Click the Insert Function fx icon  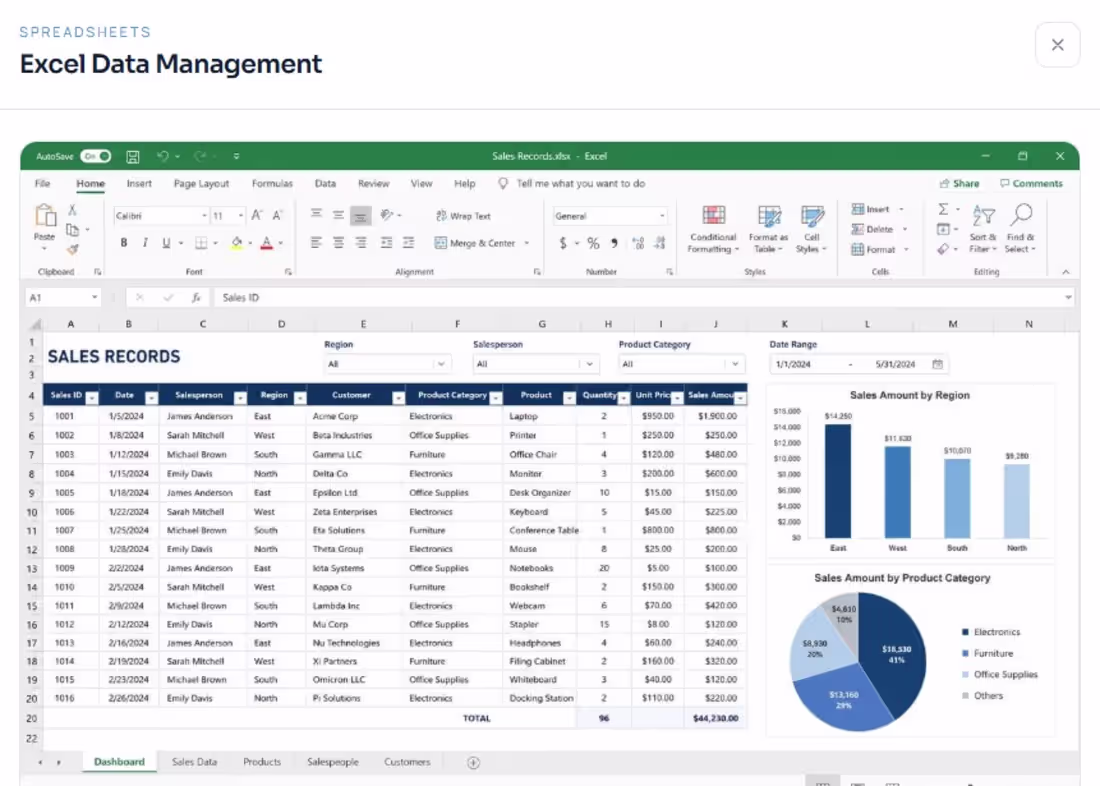[196, 298]
